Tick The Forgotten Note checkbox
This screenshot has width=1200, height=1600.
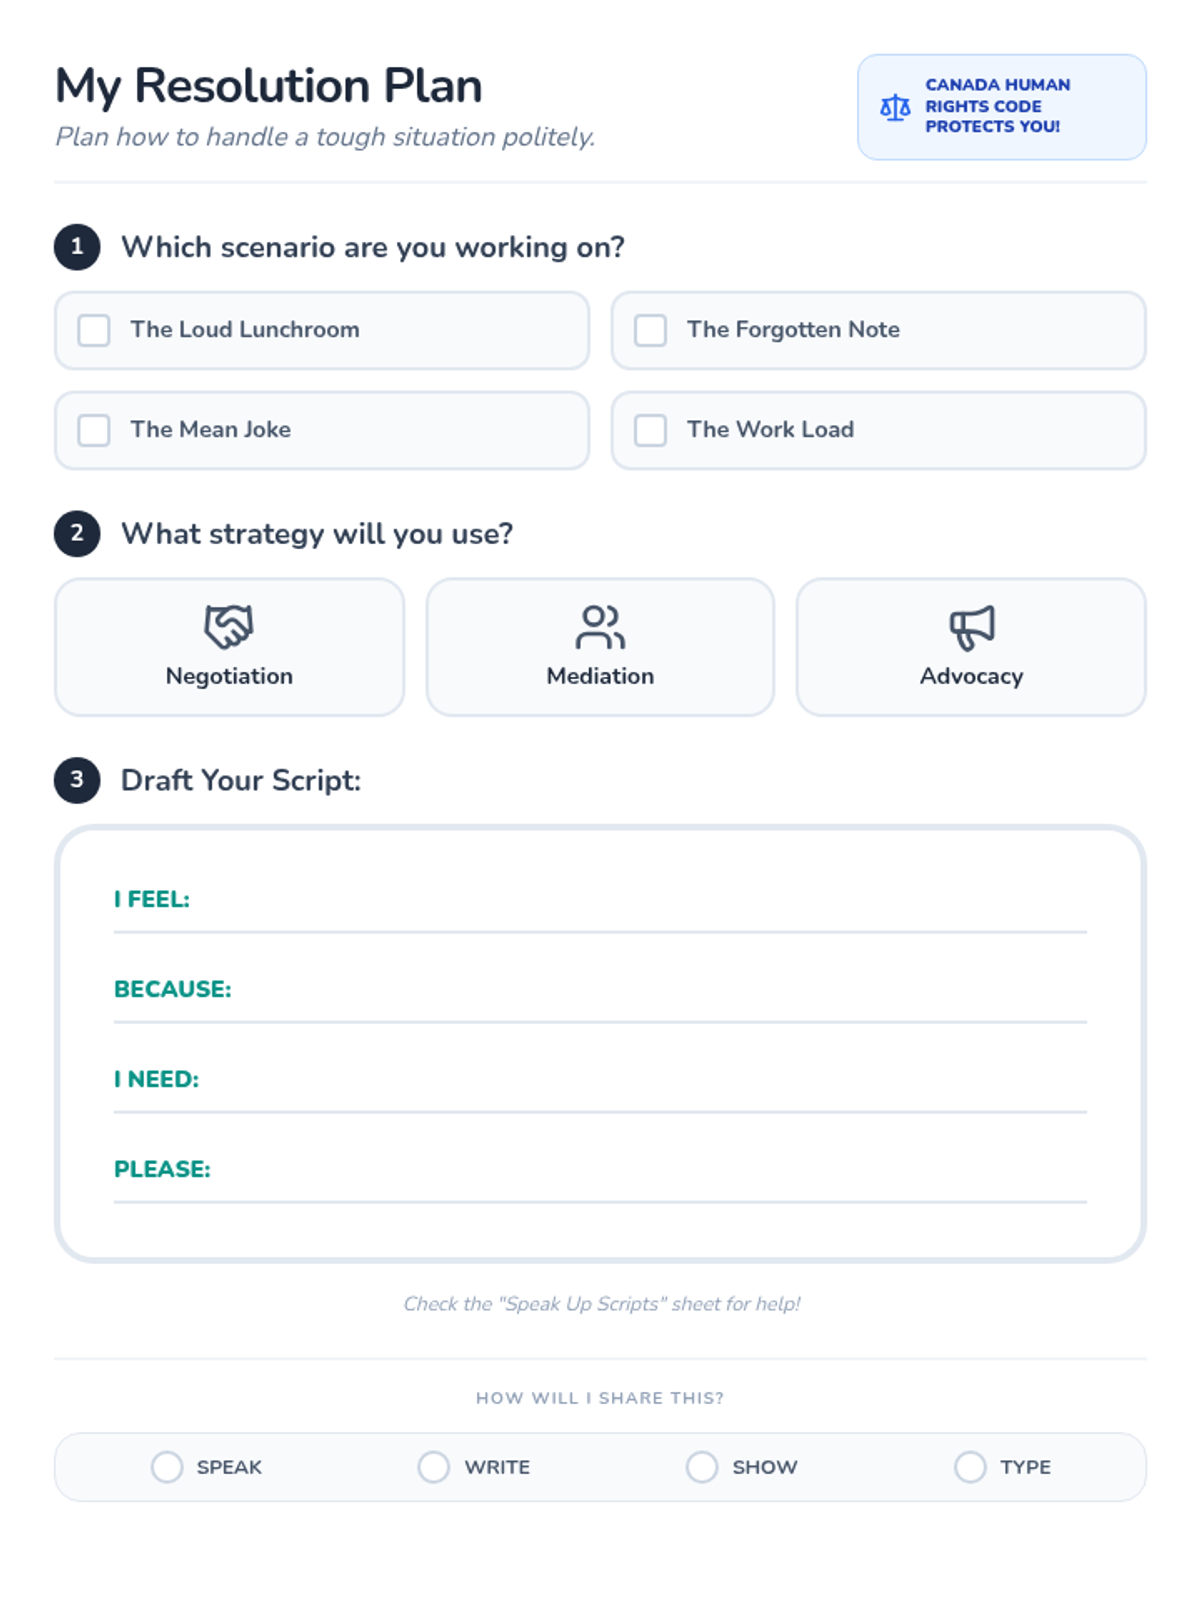(651, 330)
